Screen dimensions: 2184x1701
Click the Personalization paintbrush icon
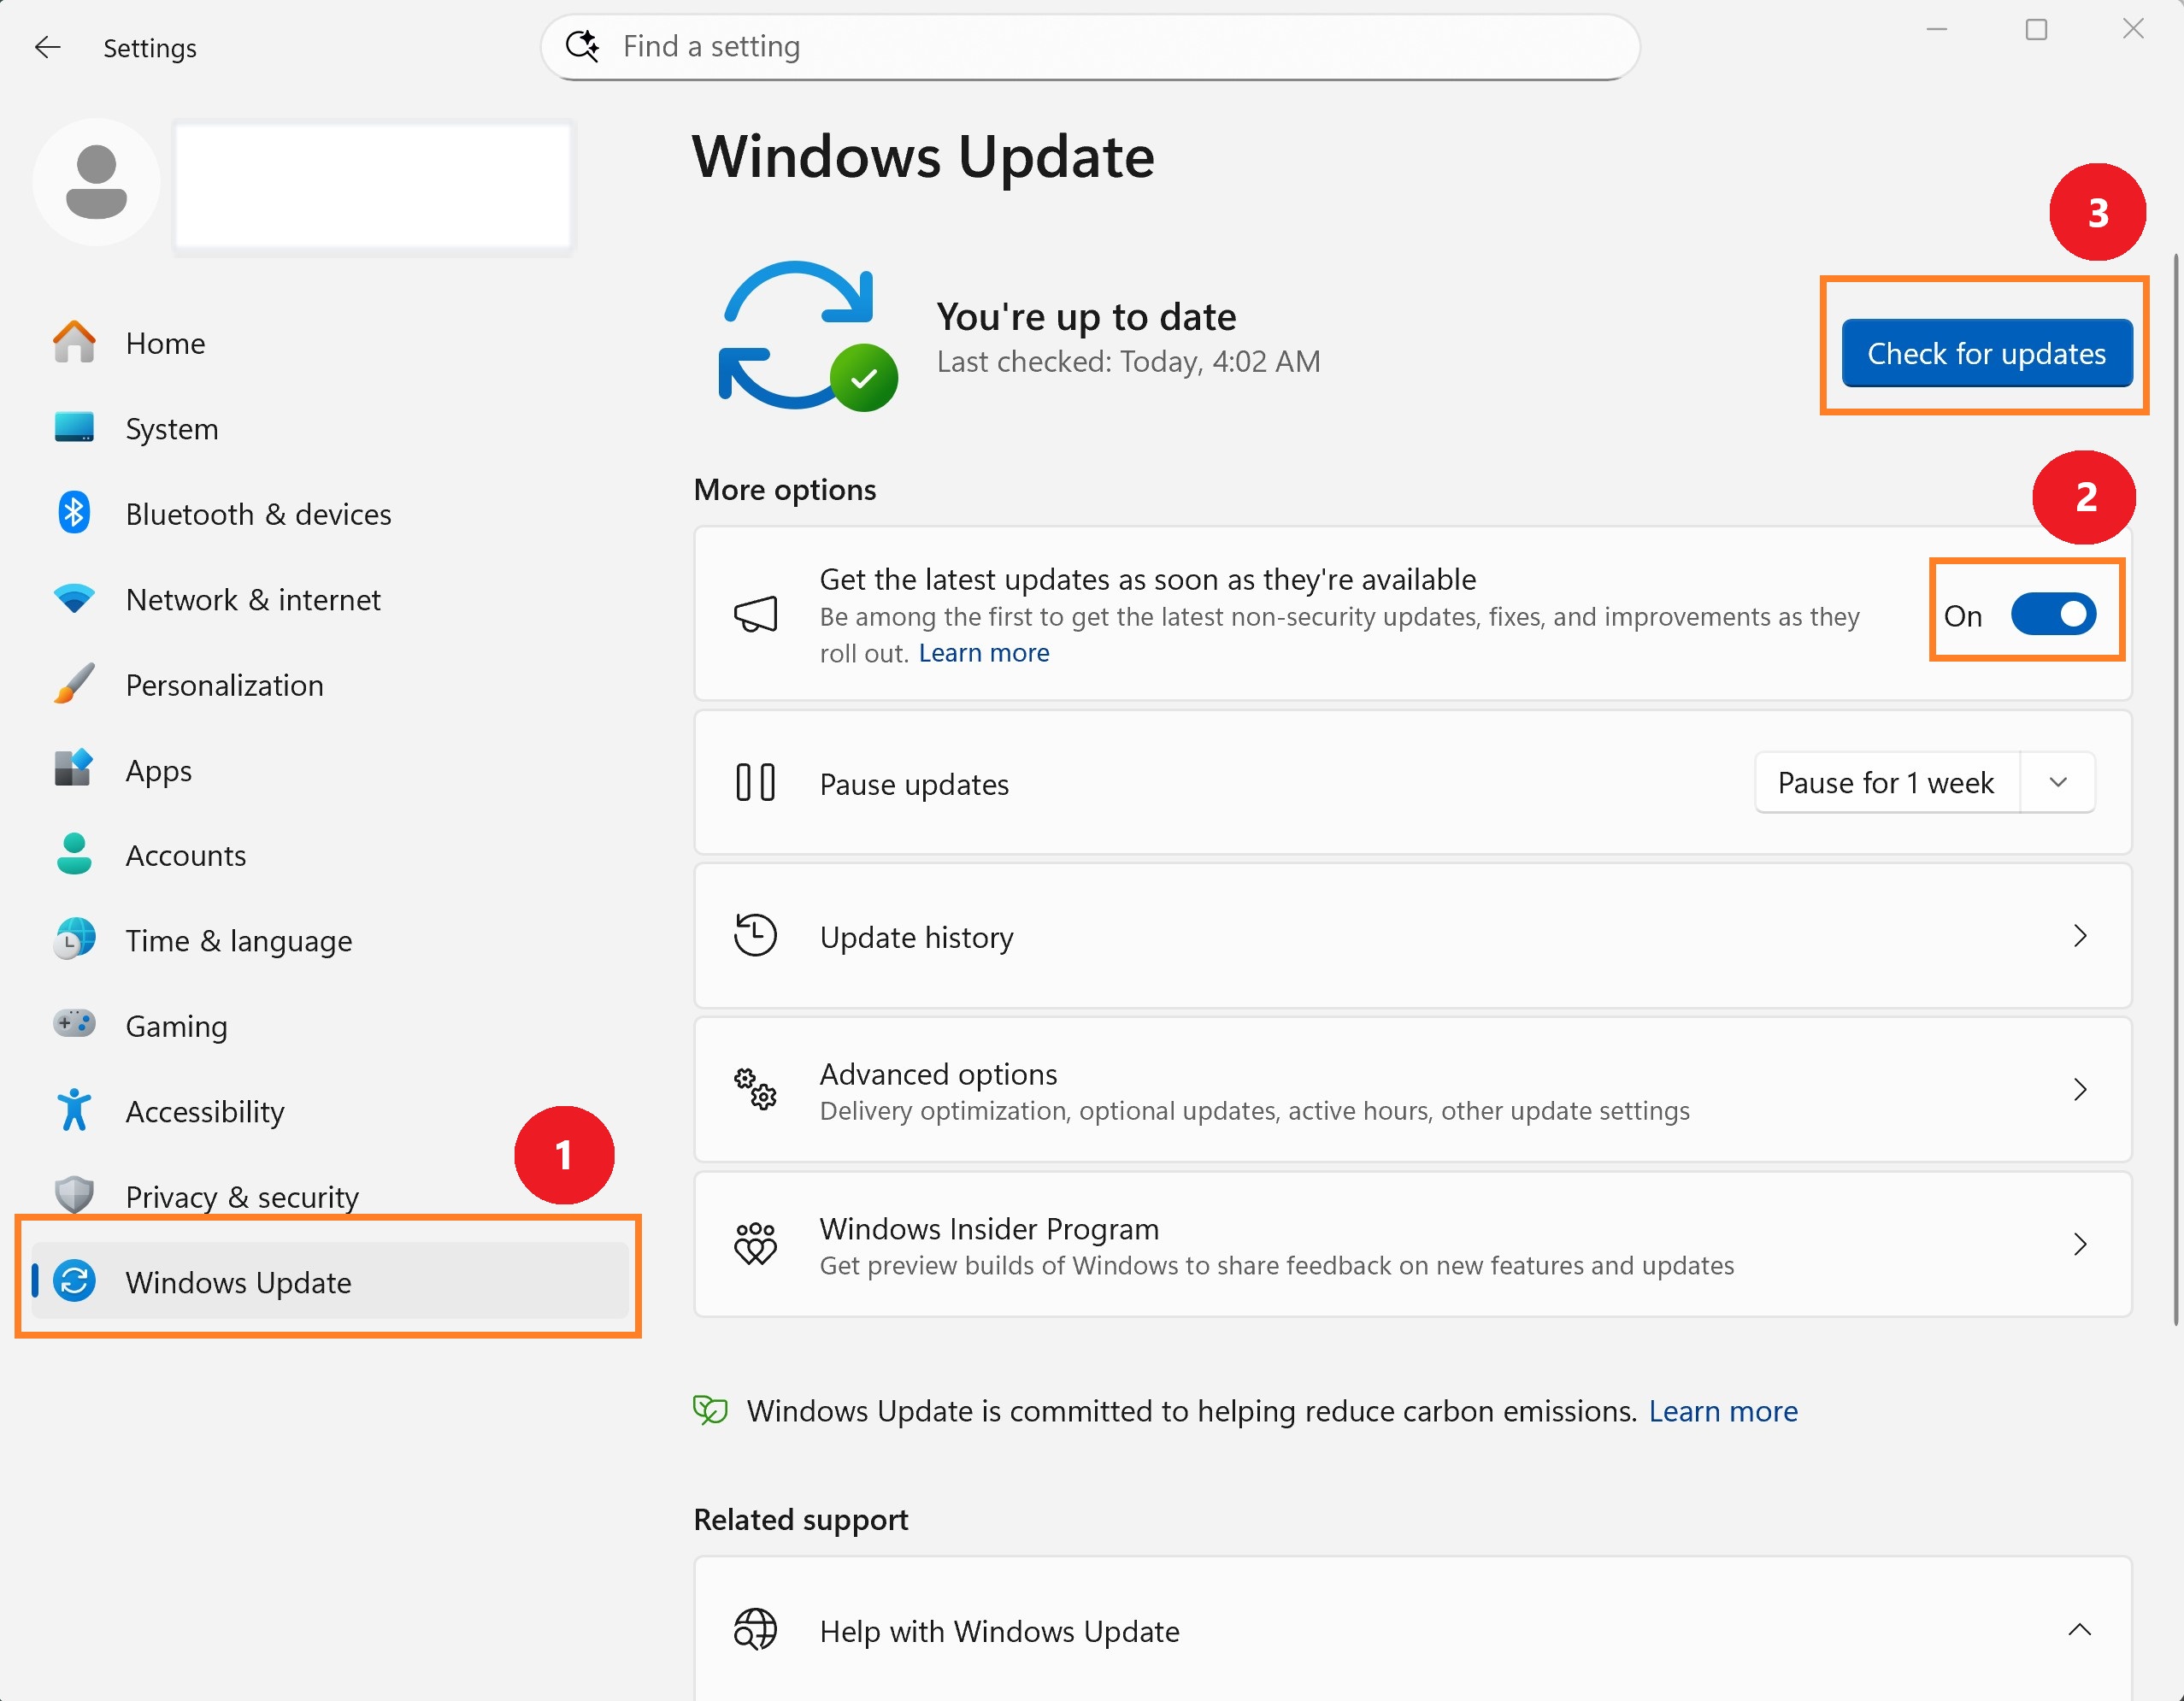(x=74, y=684)
